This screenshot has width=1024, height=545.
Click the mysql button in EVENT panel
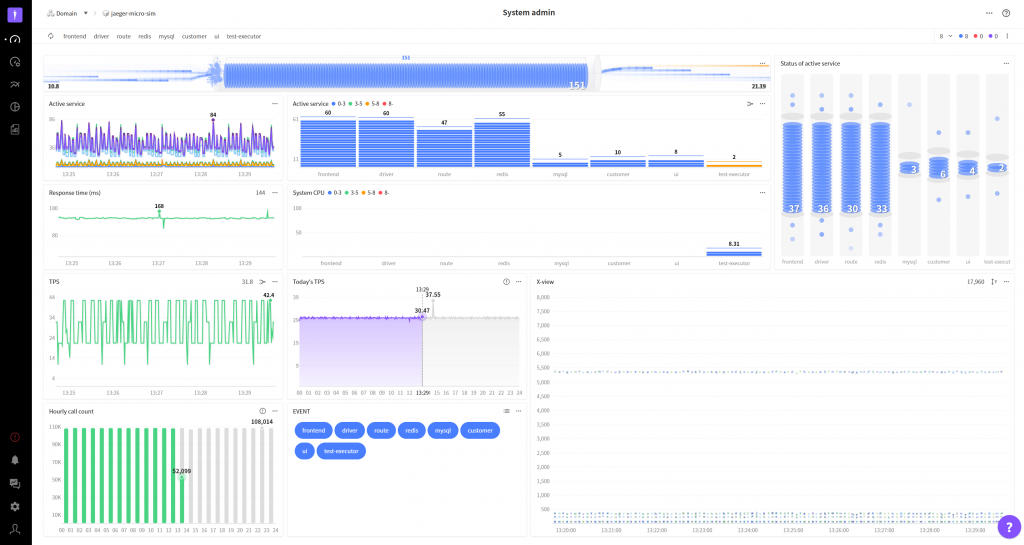pyautogui.click(x=443, y=430)
